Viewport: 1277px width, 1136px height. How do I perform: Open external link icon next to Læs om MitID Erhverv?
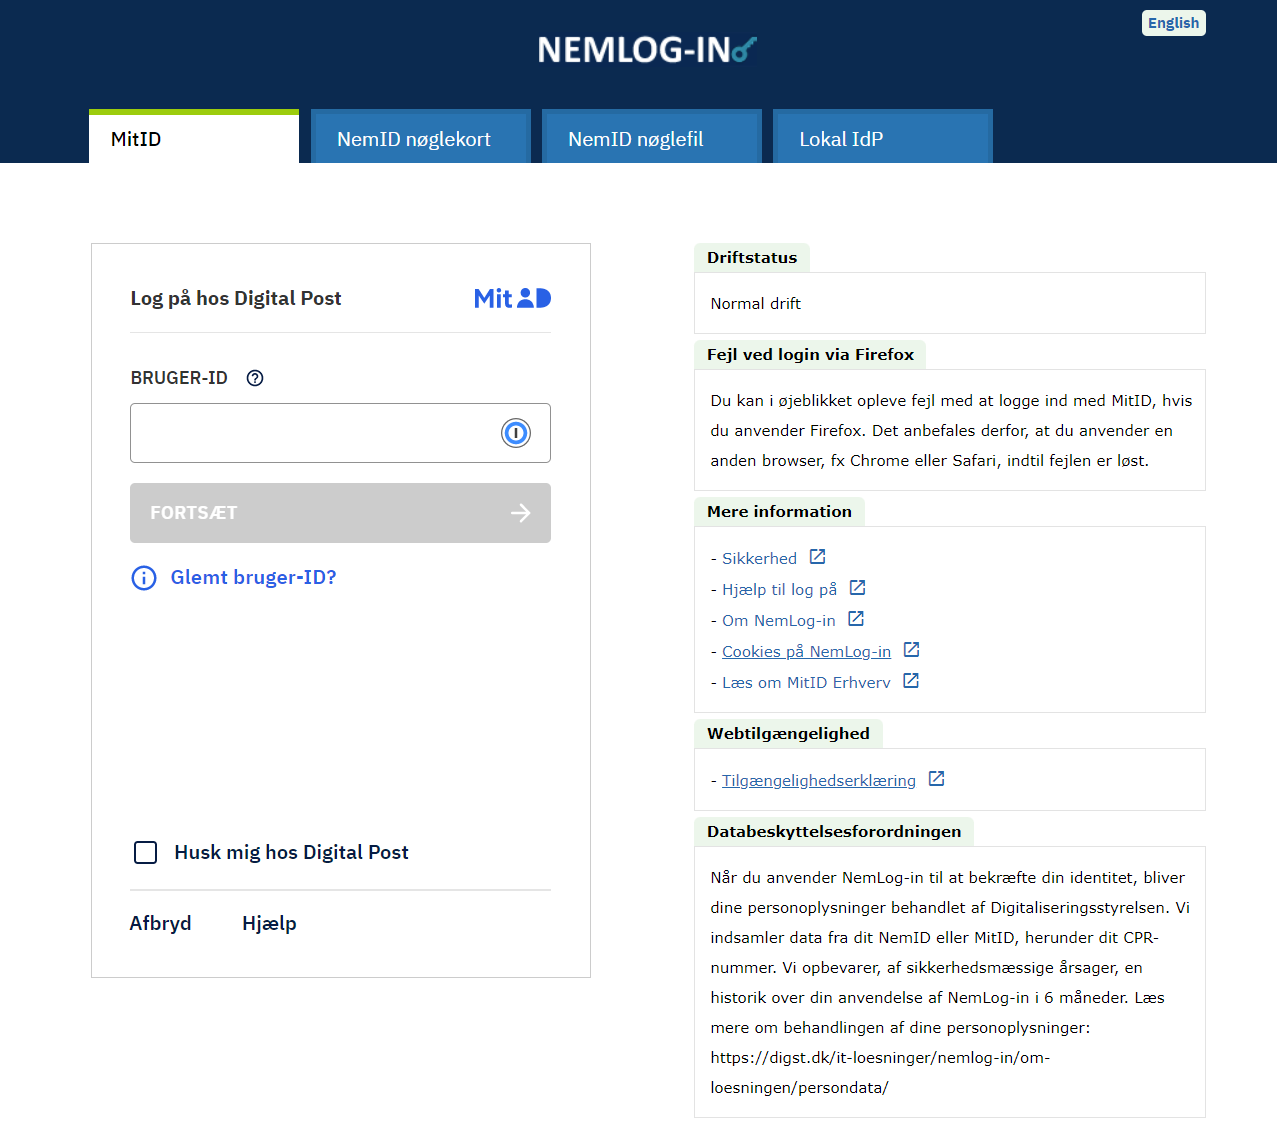point(911,681)
